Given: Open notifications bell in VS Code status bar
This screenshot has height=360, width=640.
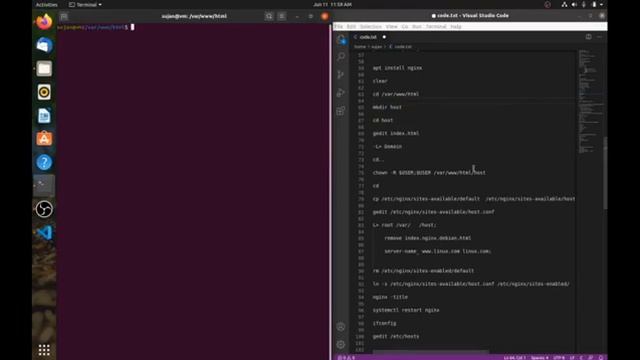Looking at the screenshot, I should (x=601, y=358).
